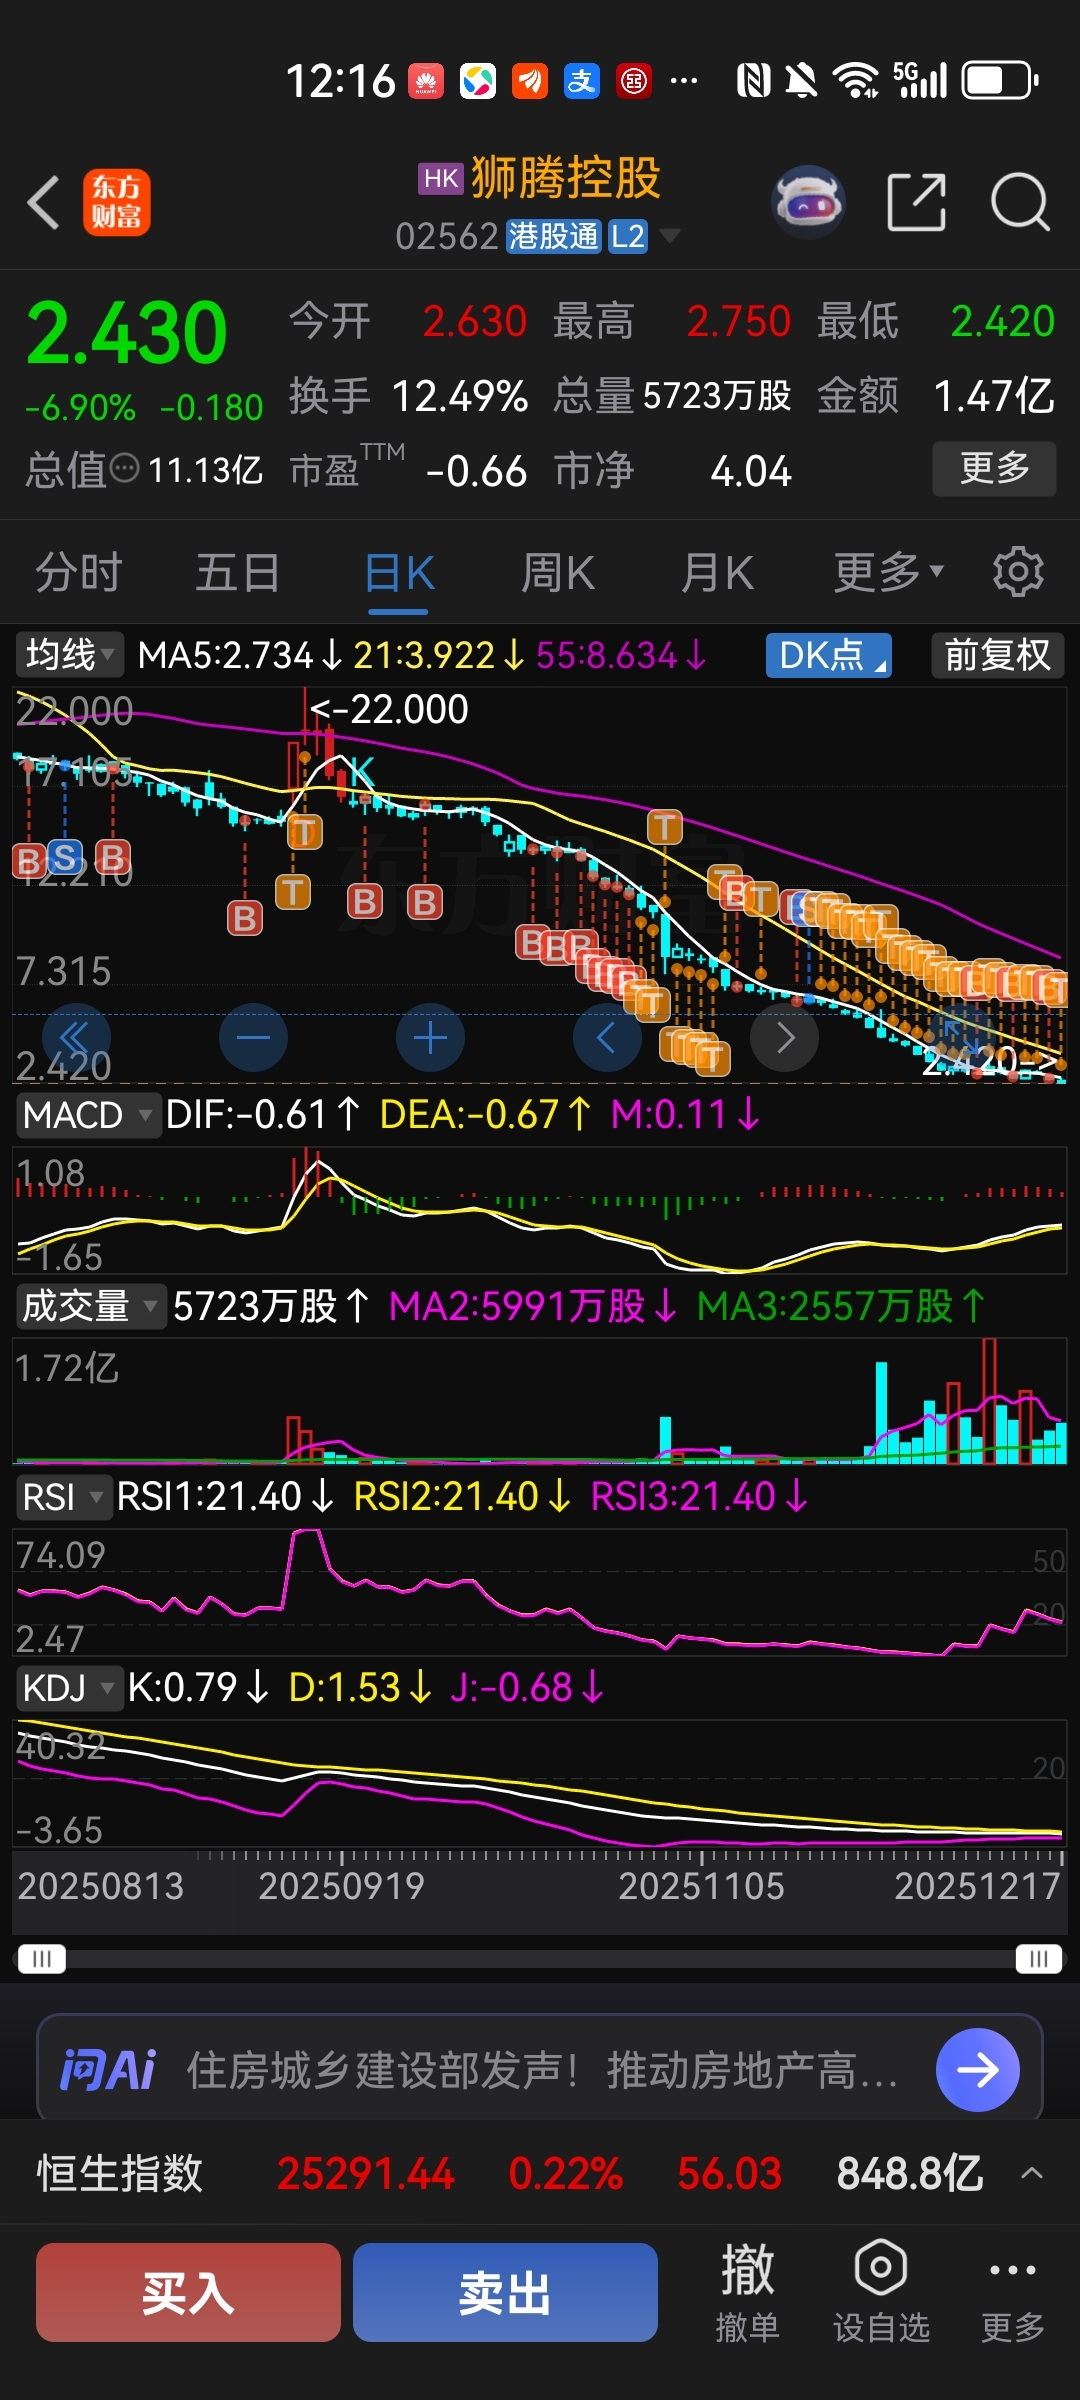Tap the current price 2.430
The image size is (1080, 2400).
pos(127,332)
